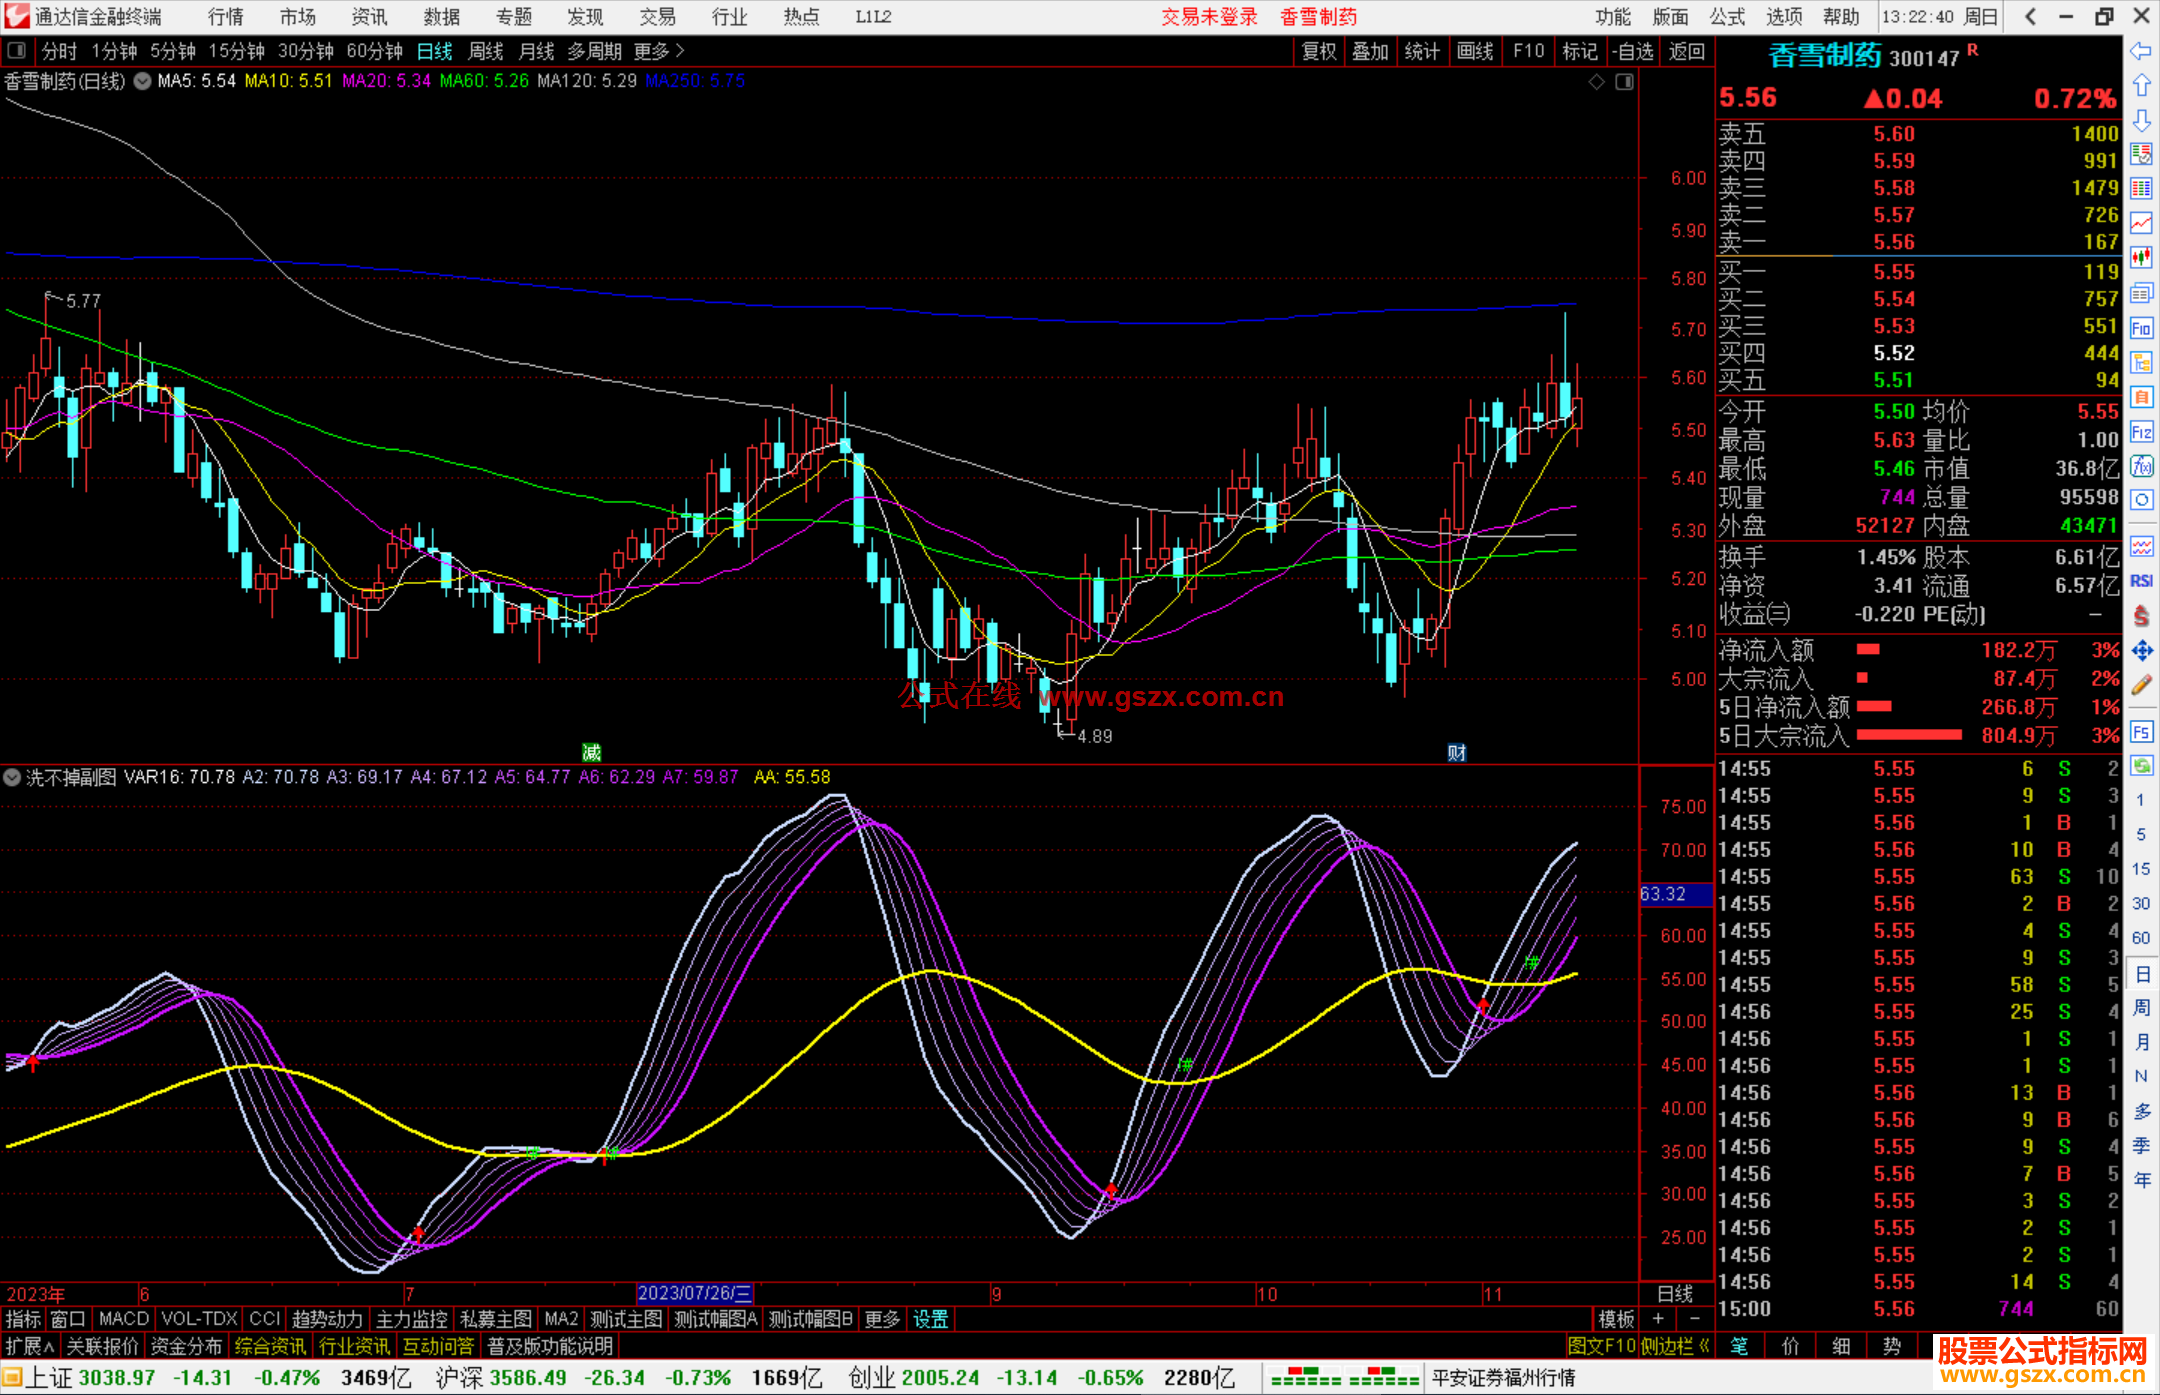The width and height of the screenshot is (2160, 1395).
Task: Expand the 扩展 panel at bottom left
Action: pos(29,1346)
